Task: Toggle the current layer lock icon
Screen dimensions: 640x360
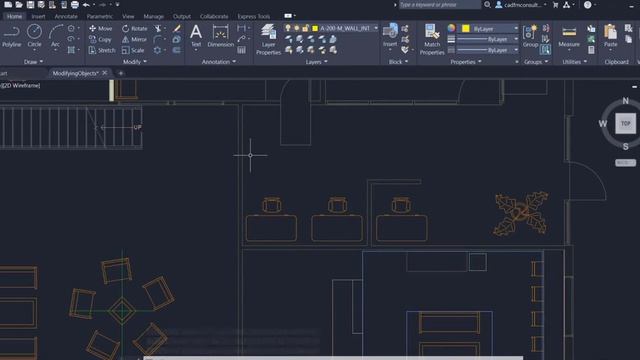Action: (x=305, y=28)
